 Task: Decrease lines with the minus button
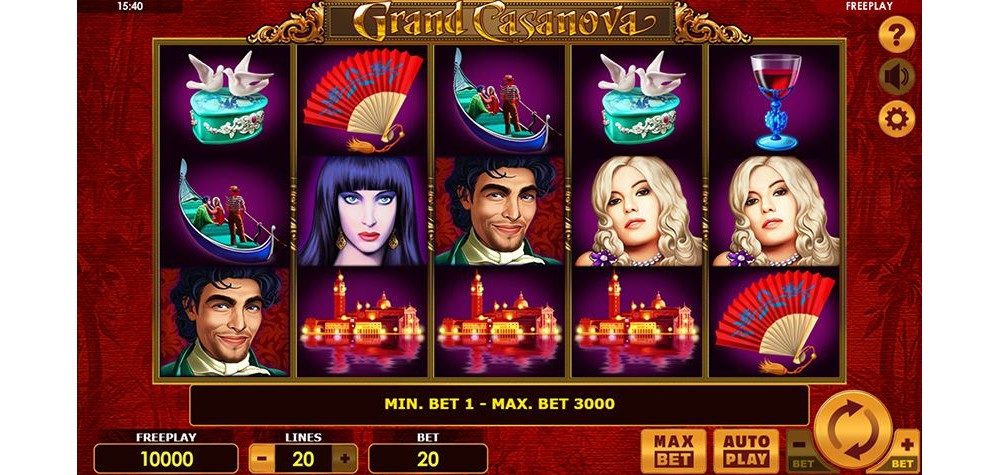261,458
